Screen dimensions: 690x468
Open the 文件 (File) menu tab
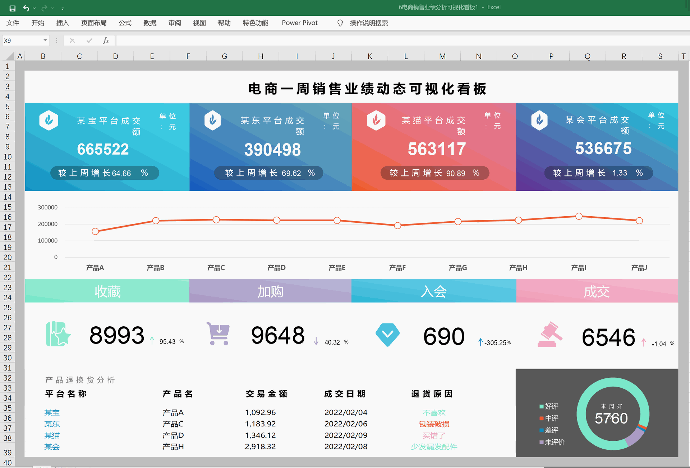[12, 21]
